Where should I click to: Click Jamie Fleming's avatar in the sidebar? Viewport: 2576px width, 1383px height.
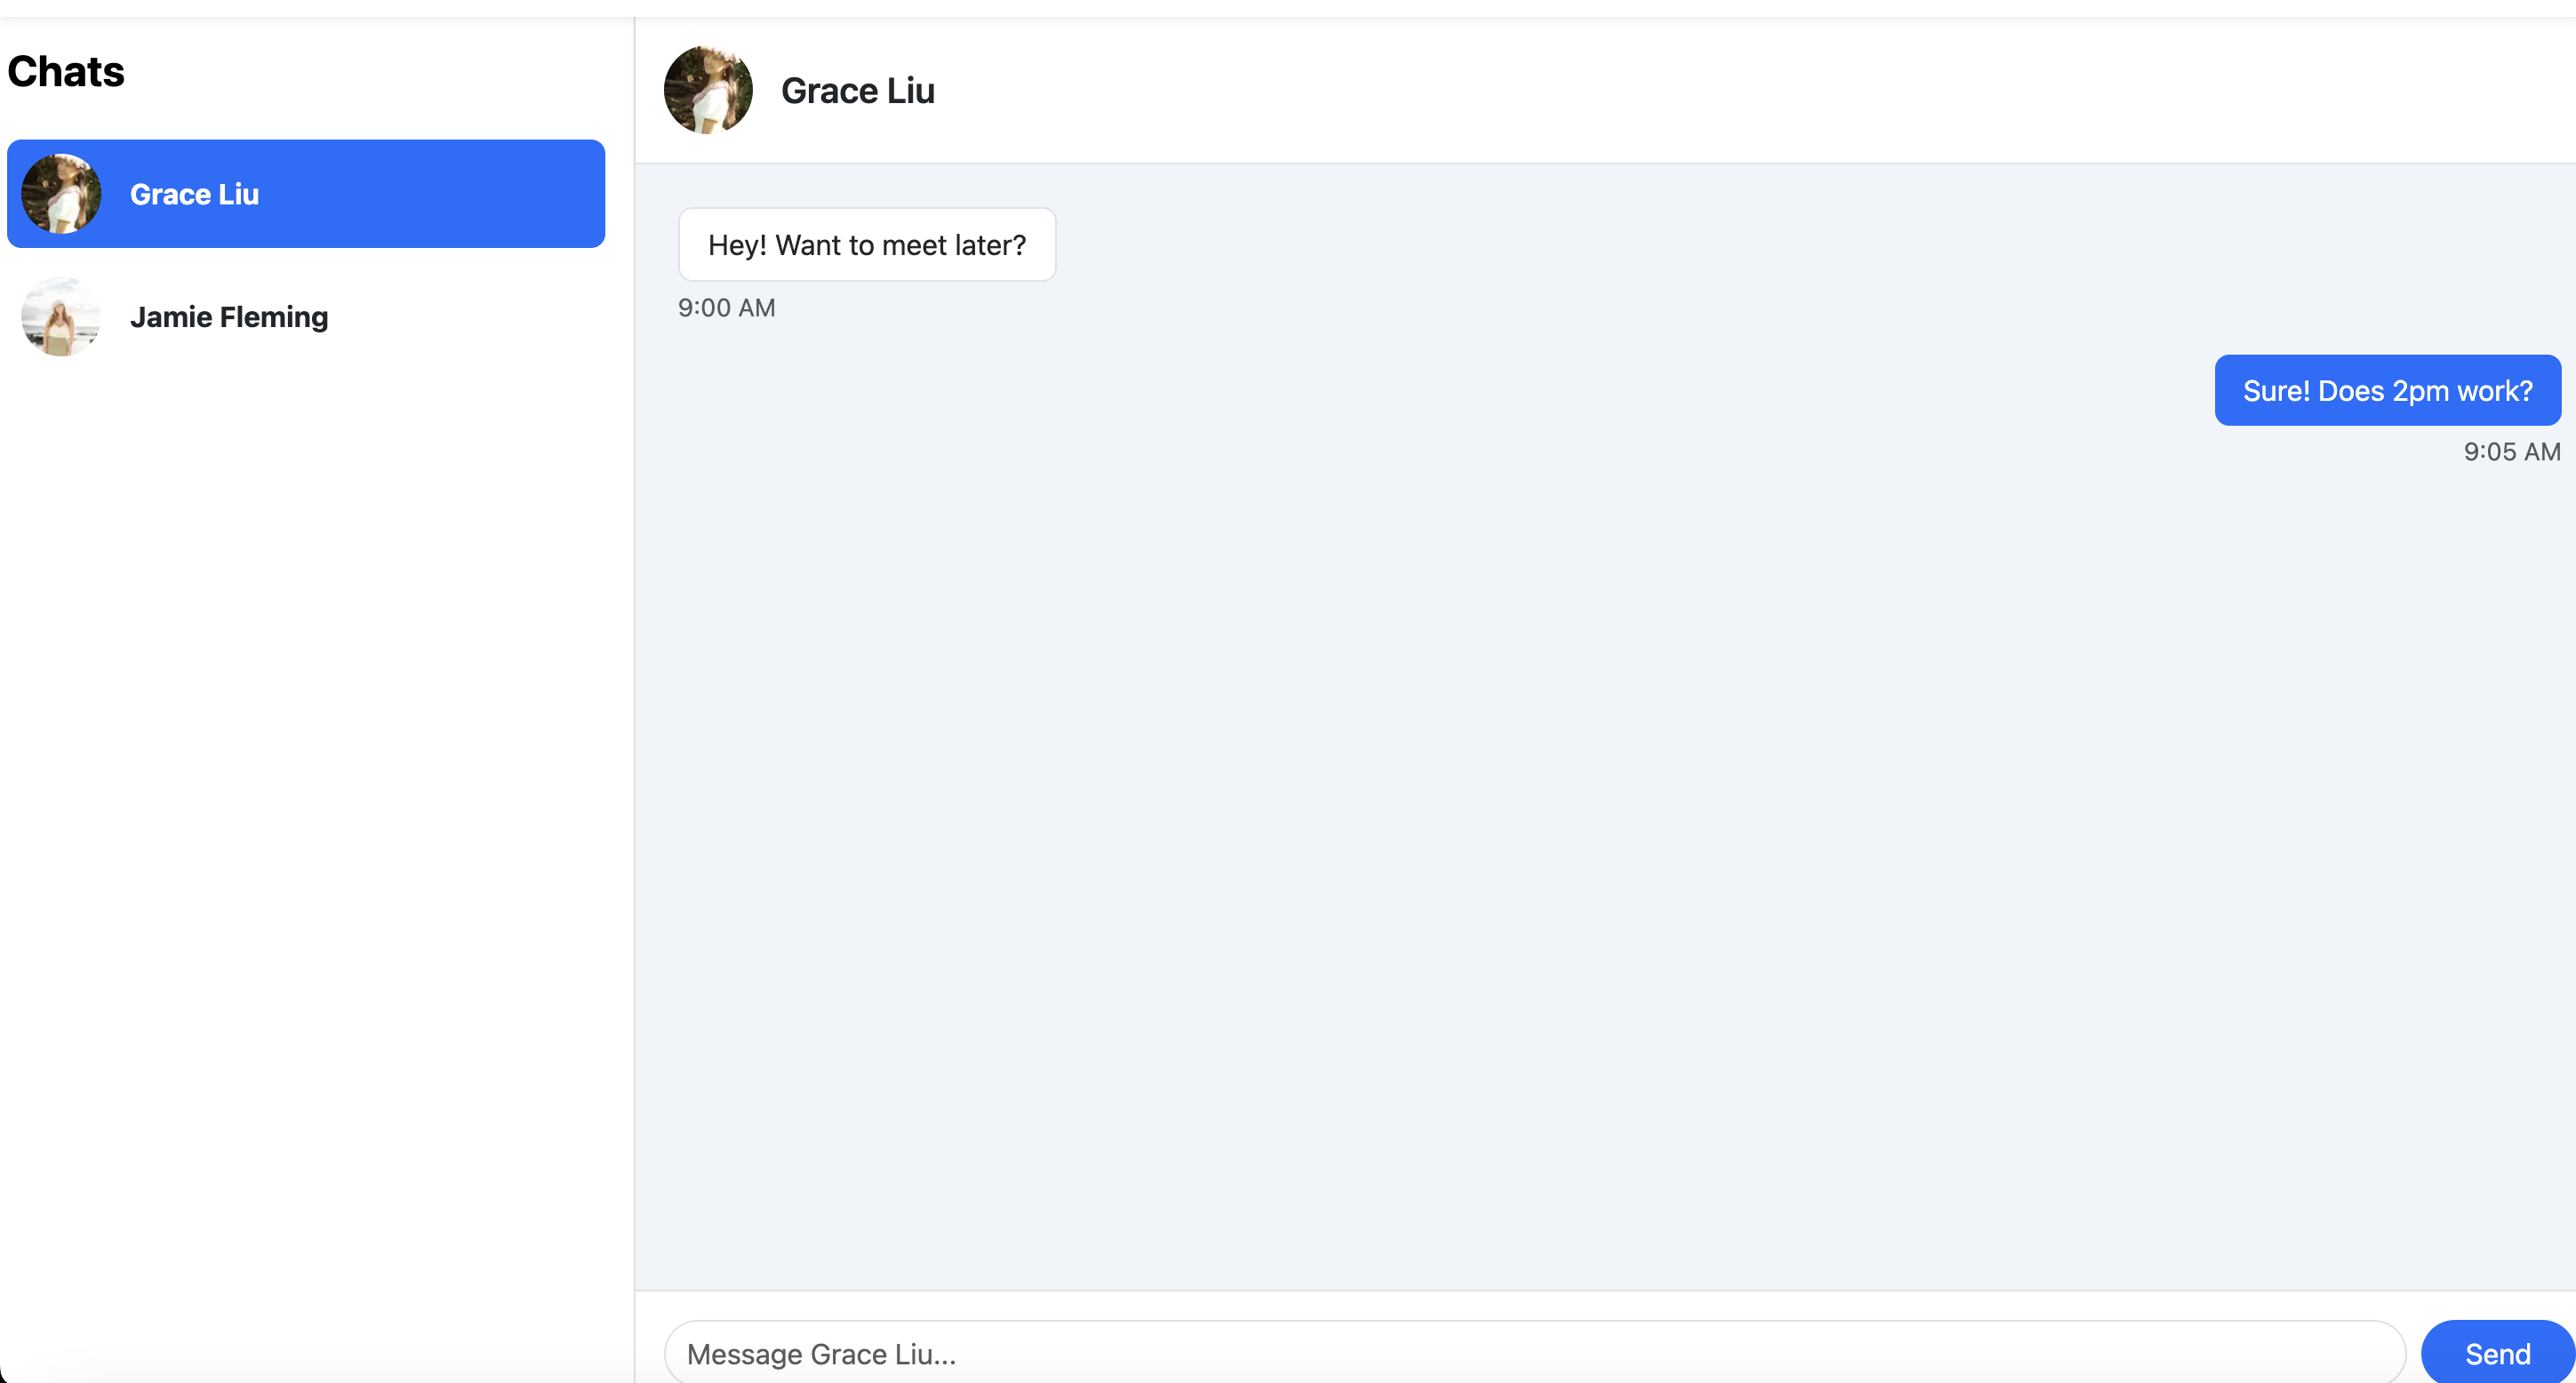coord(60,317)
